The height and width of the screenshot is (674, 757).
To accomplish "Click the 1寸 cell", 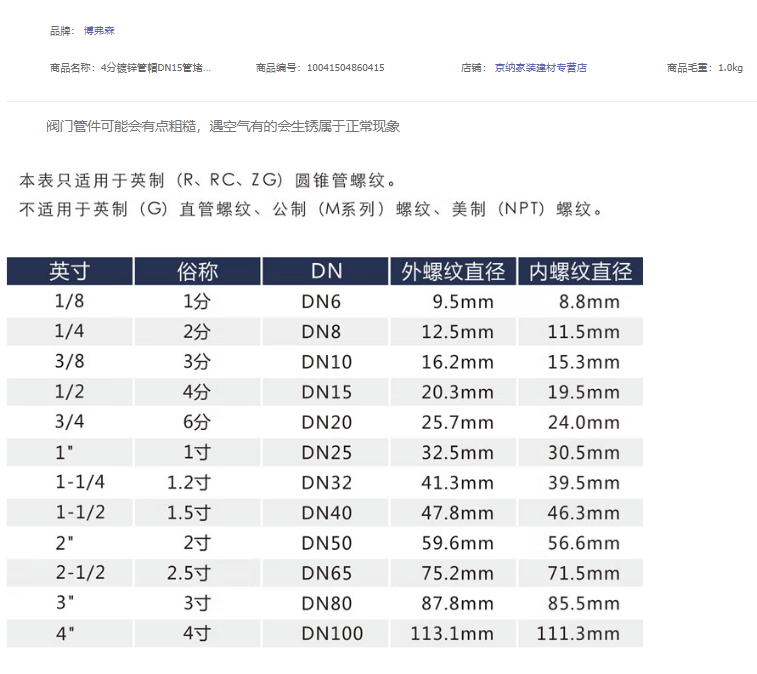I will [x=197, y=452].
